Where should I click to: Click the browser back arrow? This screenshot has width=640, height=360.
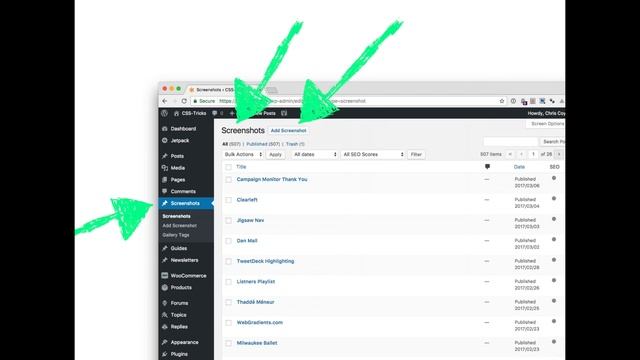164,101
